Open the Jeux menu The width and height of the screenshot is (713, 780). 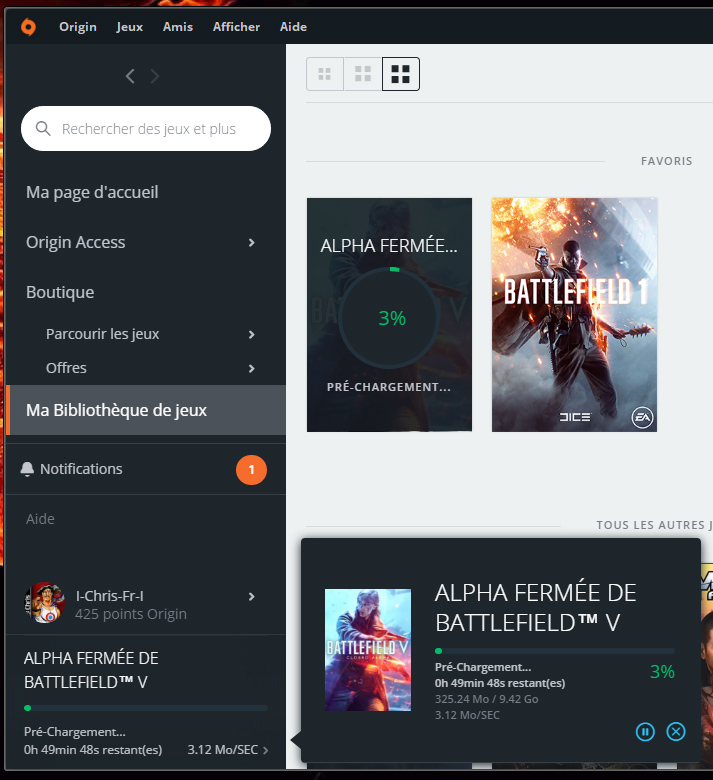[129, 27]
